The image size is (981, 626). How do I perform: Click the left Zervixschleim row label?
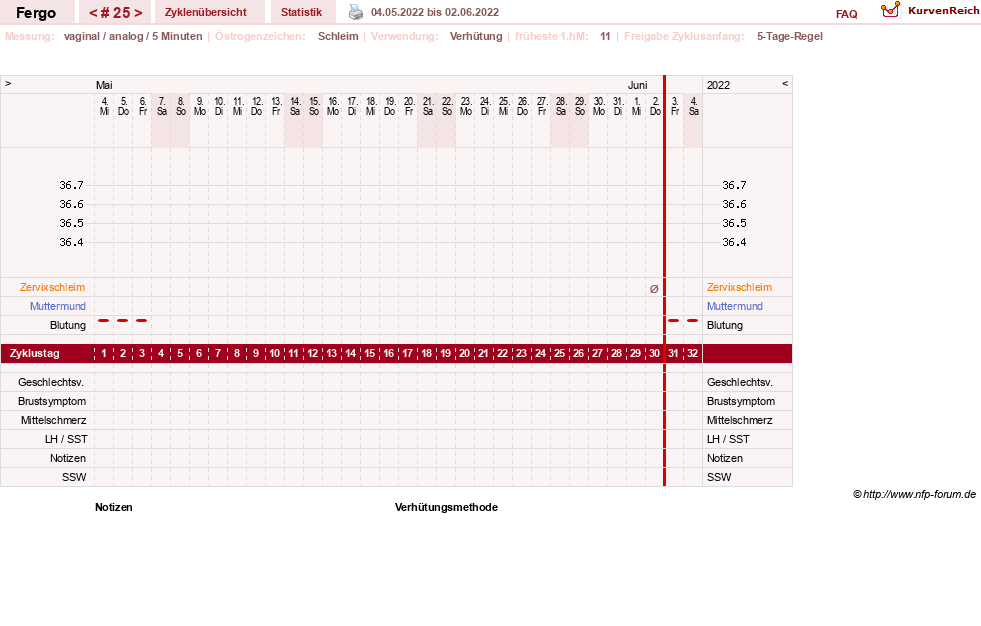tap(52, 287)
